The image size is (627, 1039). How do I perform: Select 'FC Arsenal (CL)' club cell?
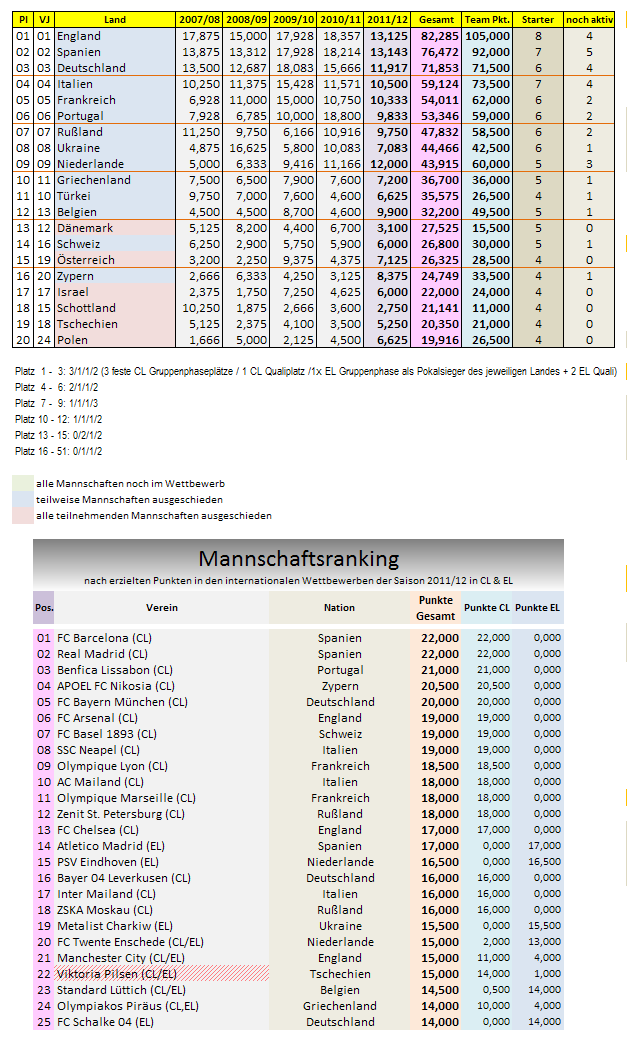click(x=162, y=718)
